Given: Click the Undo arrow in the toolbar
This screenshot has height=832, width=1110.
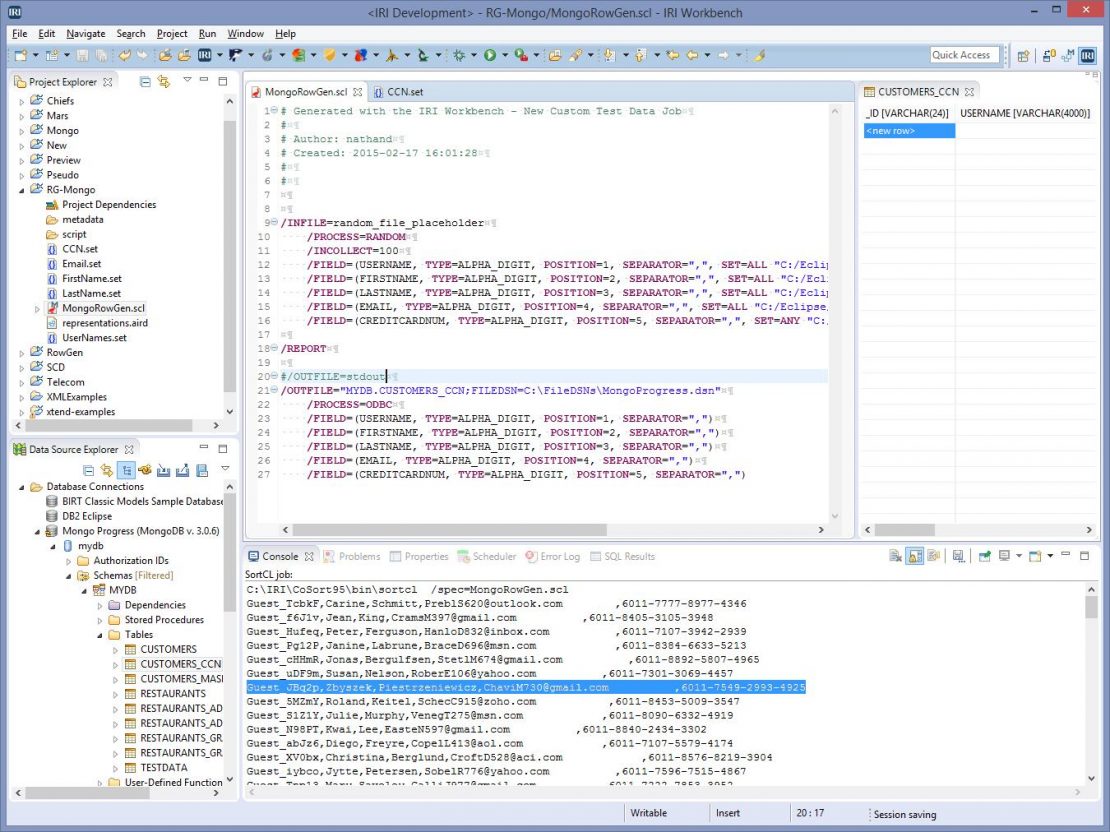Looking at the screenshot, I should tap(125, 55).
